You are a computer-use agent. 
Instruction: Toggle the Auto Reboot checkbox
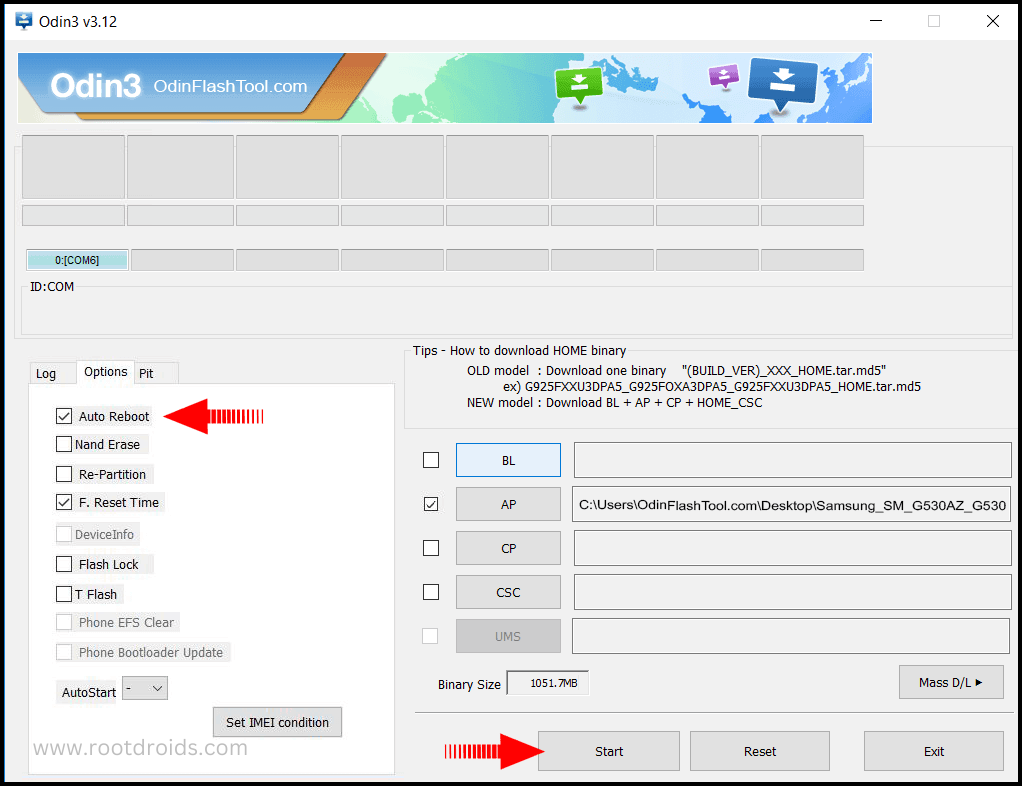pyautogui.click(x=65, y=416)
